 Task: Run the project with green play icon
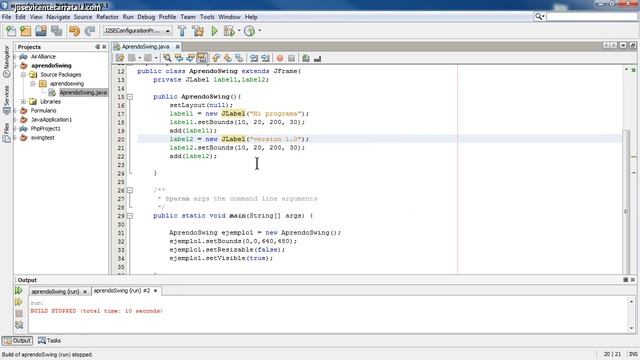214,31
